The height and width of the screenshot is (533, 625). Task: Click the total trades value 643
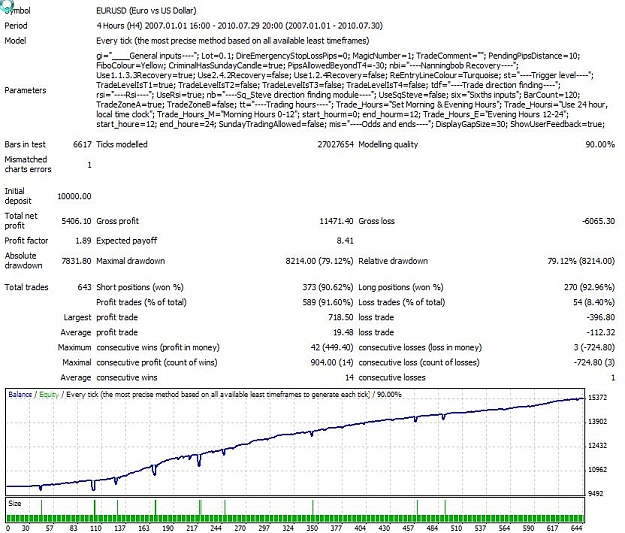tap(85, 287)
